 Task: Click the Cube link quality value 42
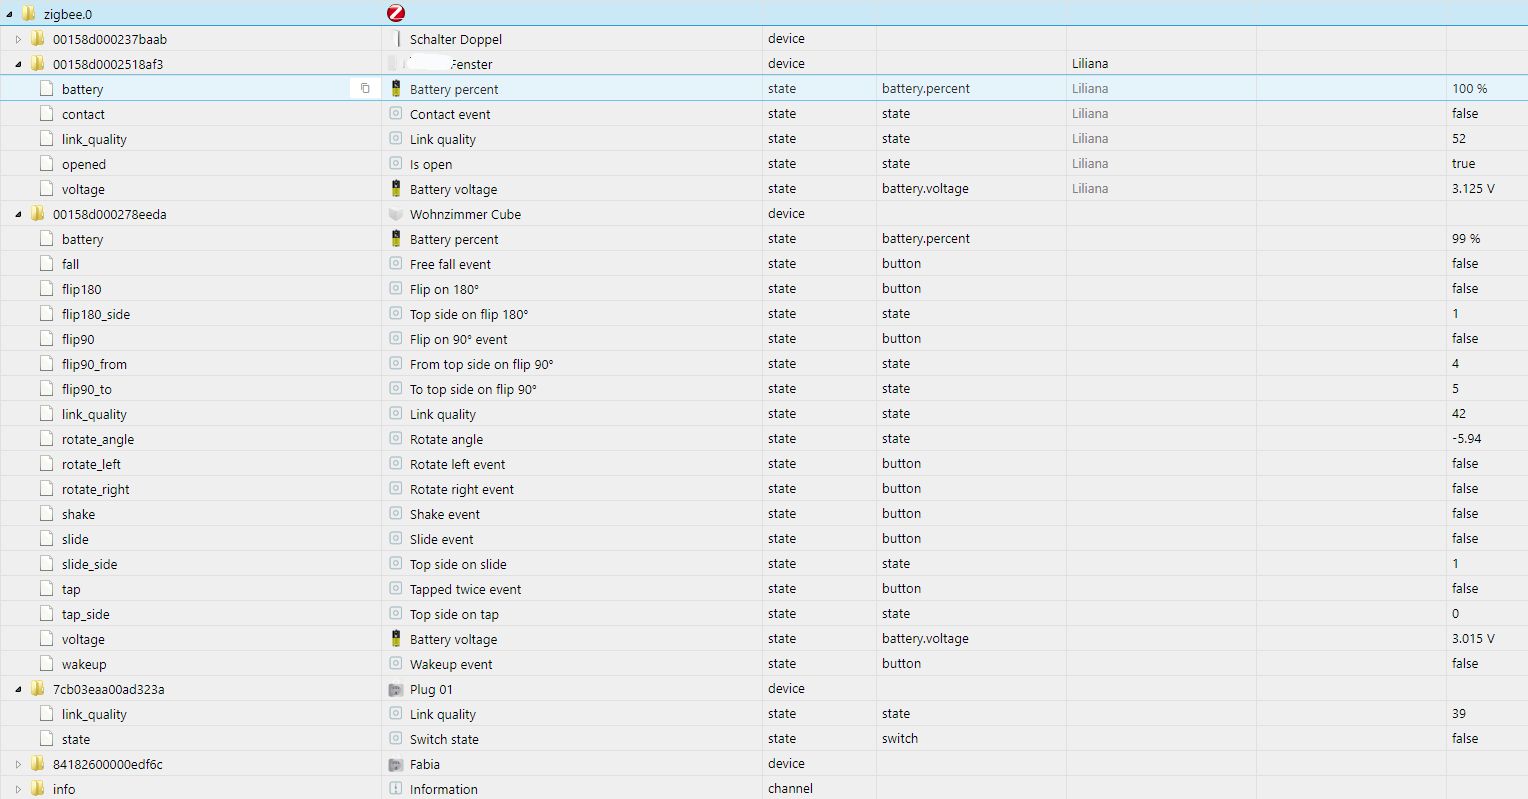click(1459, 413)
